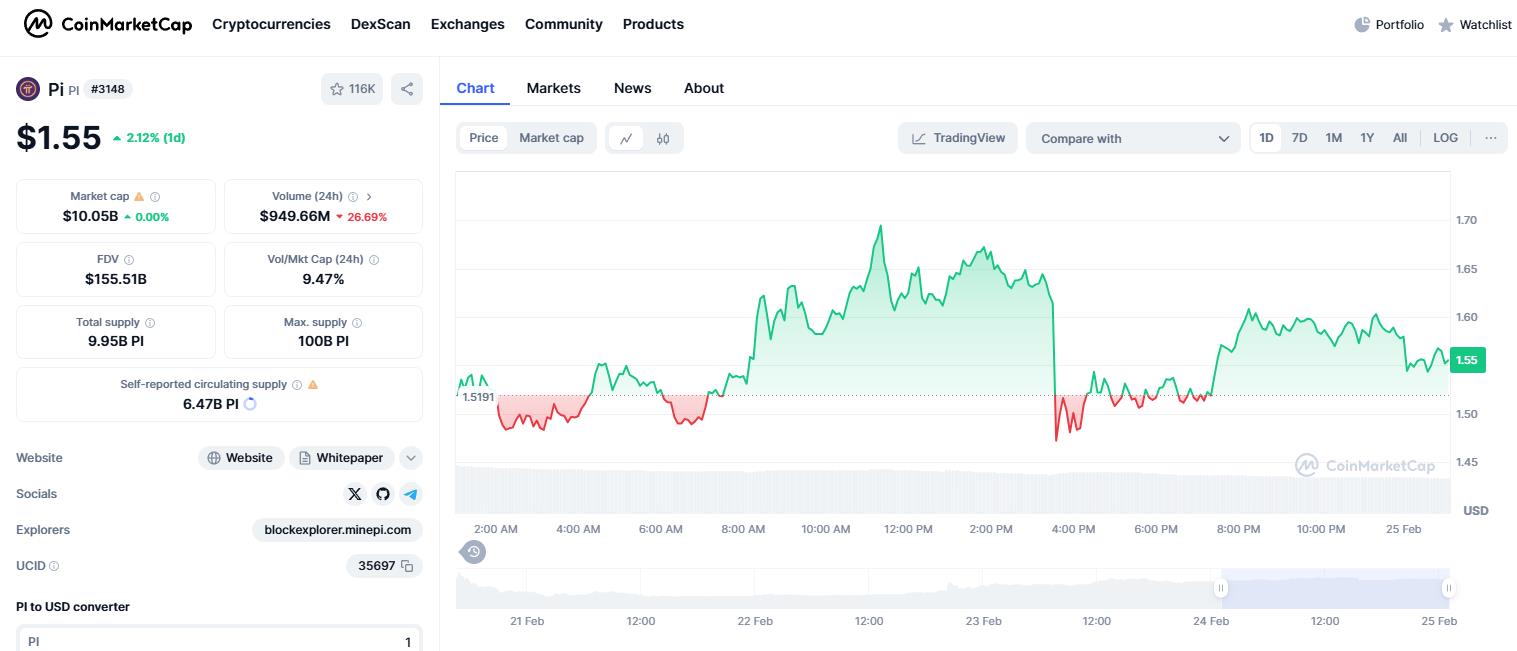The image size is (1517, 651).
Task: Click the green 1.55 current price label
Action: [x=1467, y=360]
